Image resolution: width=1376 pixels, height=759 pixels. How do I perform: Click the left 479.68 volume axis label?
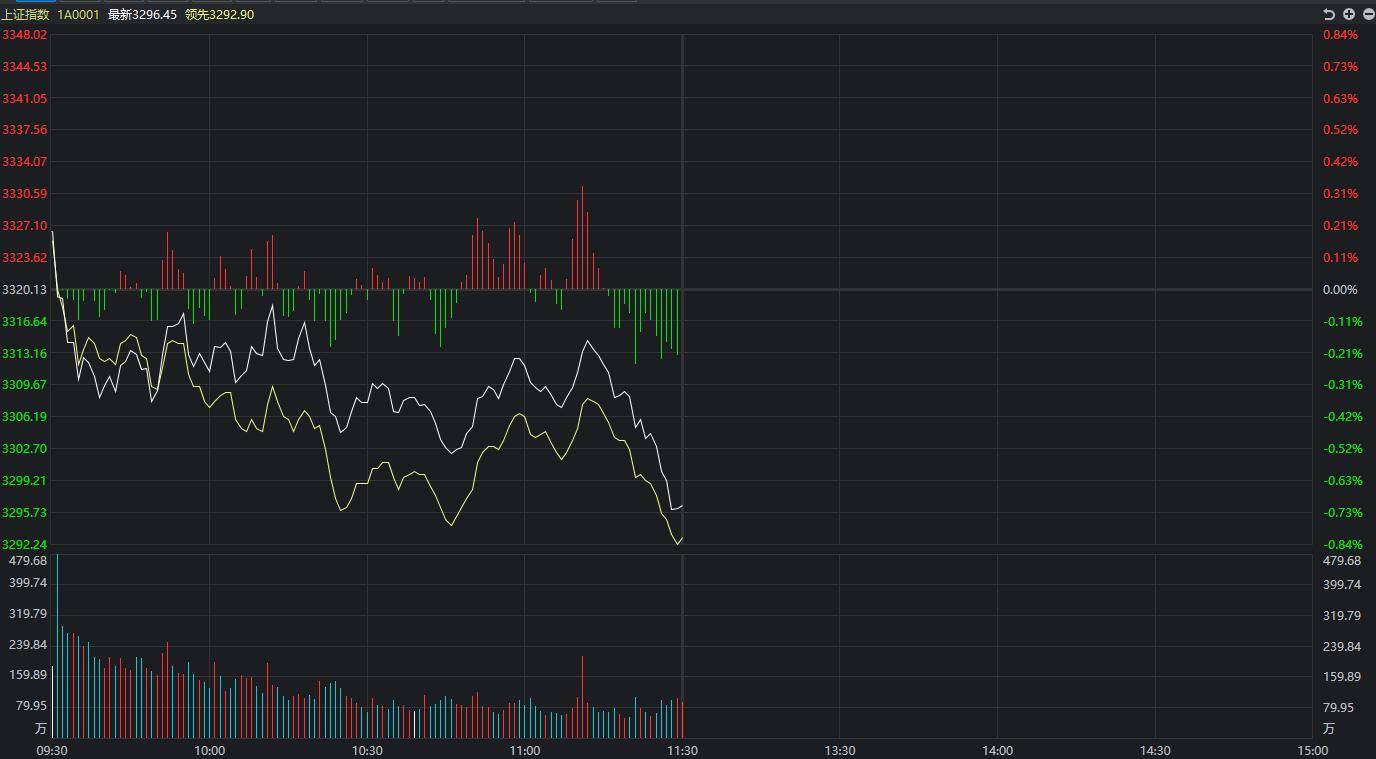click(28, 561)
